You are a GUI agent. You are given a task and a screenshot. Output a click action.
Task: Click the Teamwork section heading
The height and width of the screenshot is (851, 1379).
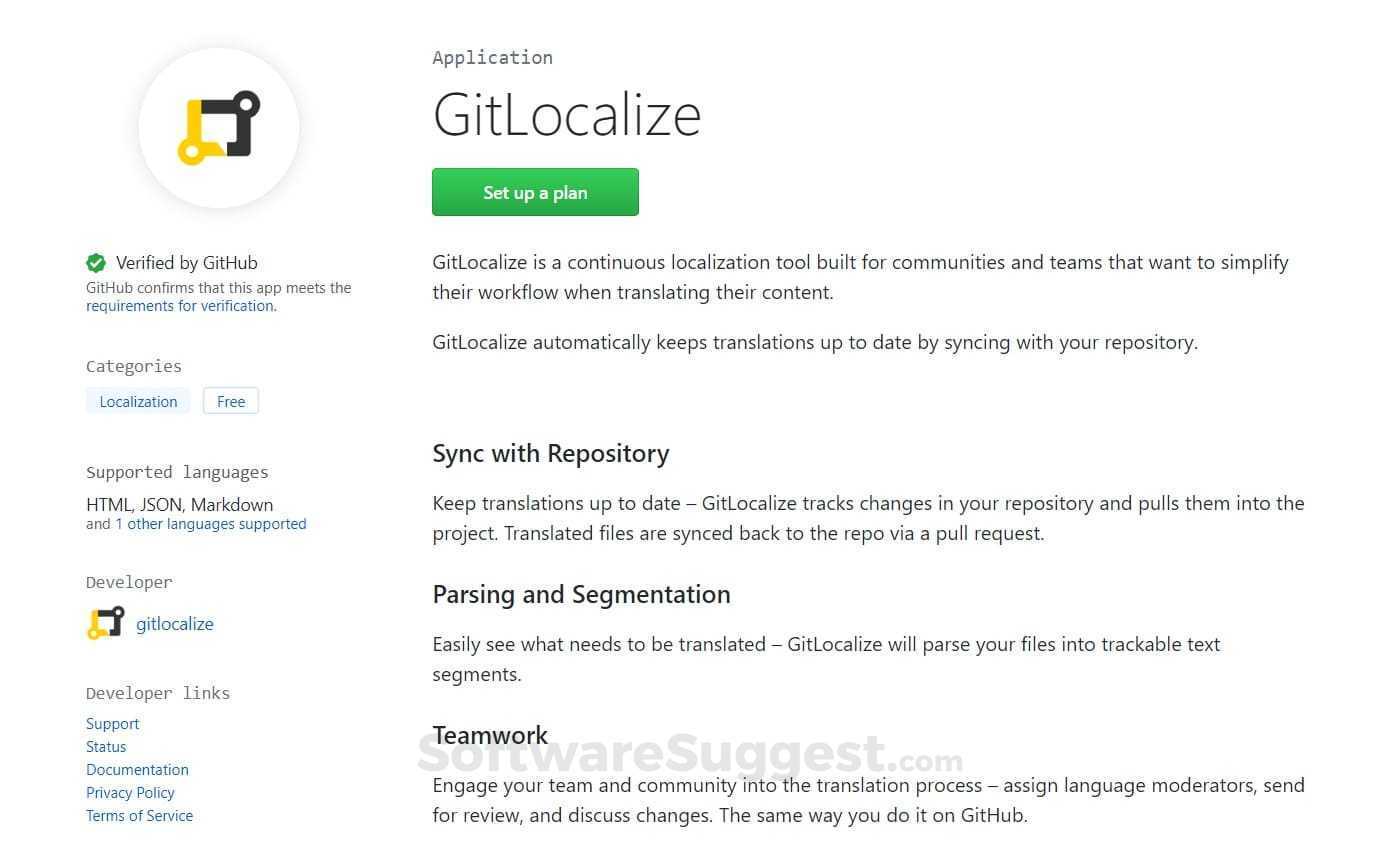(490, 735)
